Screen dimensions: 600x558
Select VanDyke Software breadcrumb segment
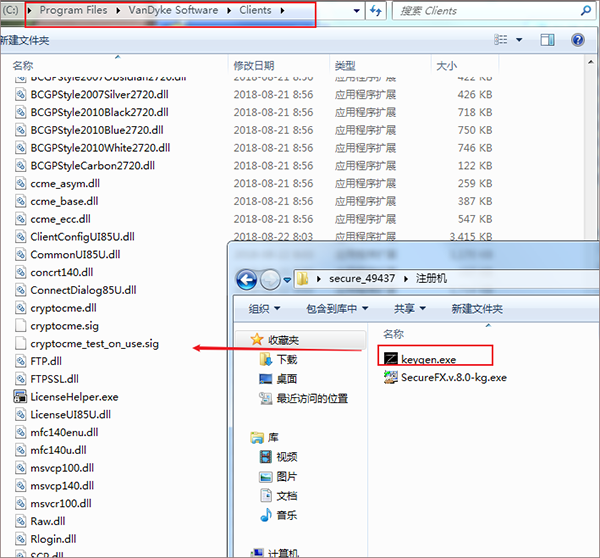tap(173, 10)
